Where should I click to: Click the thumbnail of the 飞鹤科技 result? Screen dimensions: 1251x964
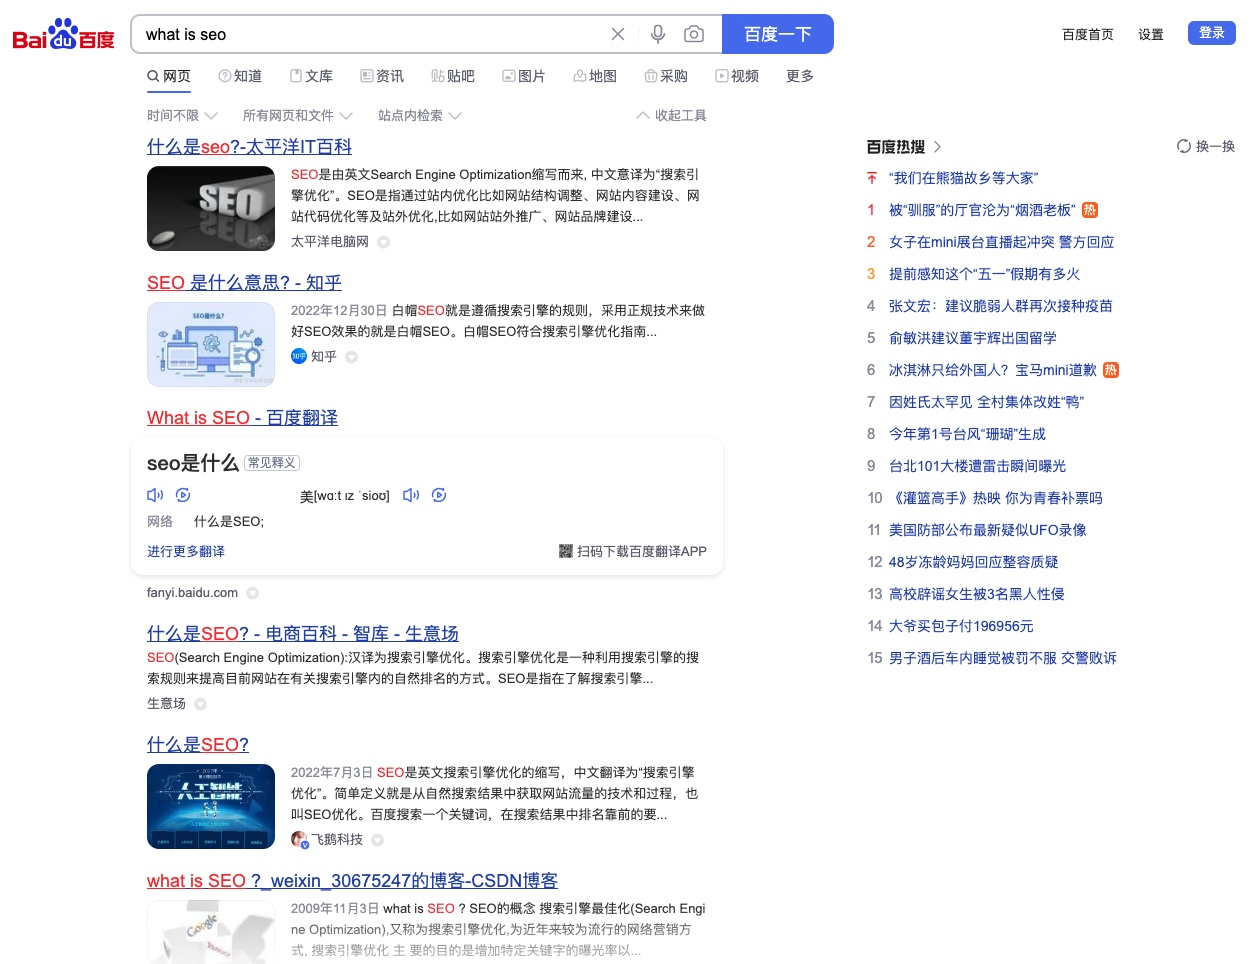(211, 806)
